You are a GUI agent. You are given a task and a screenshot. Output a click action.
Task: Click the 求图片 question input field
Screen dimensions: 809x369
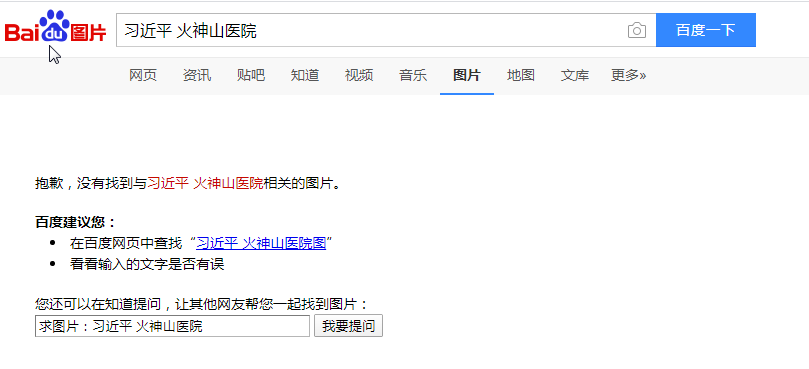(172, 326)
